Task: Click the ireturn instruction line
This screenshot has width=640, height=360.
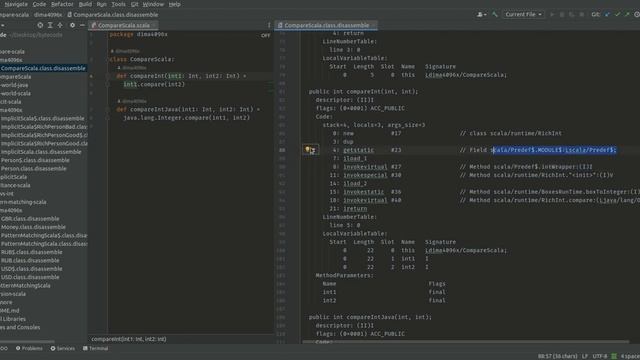Action: point(355,209)
